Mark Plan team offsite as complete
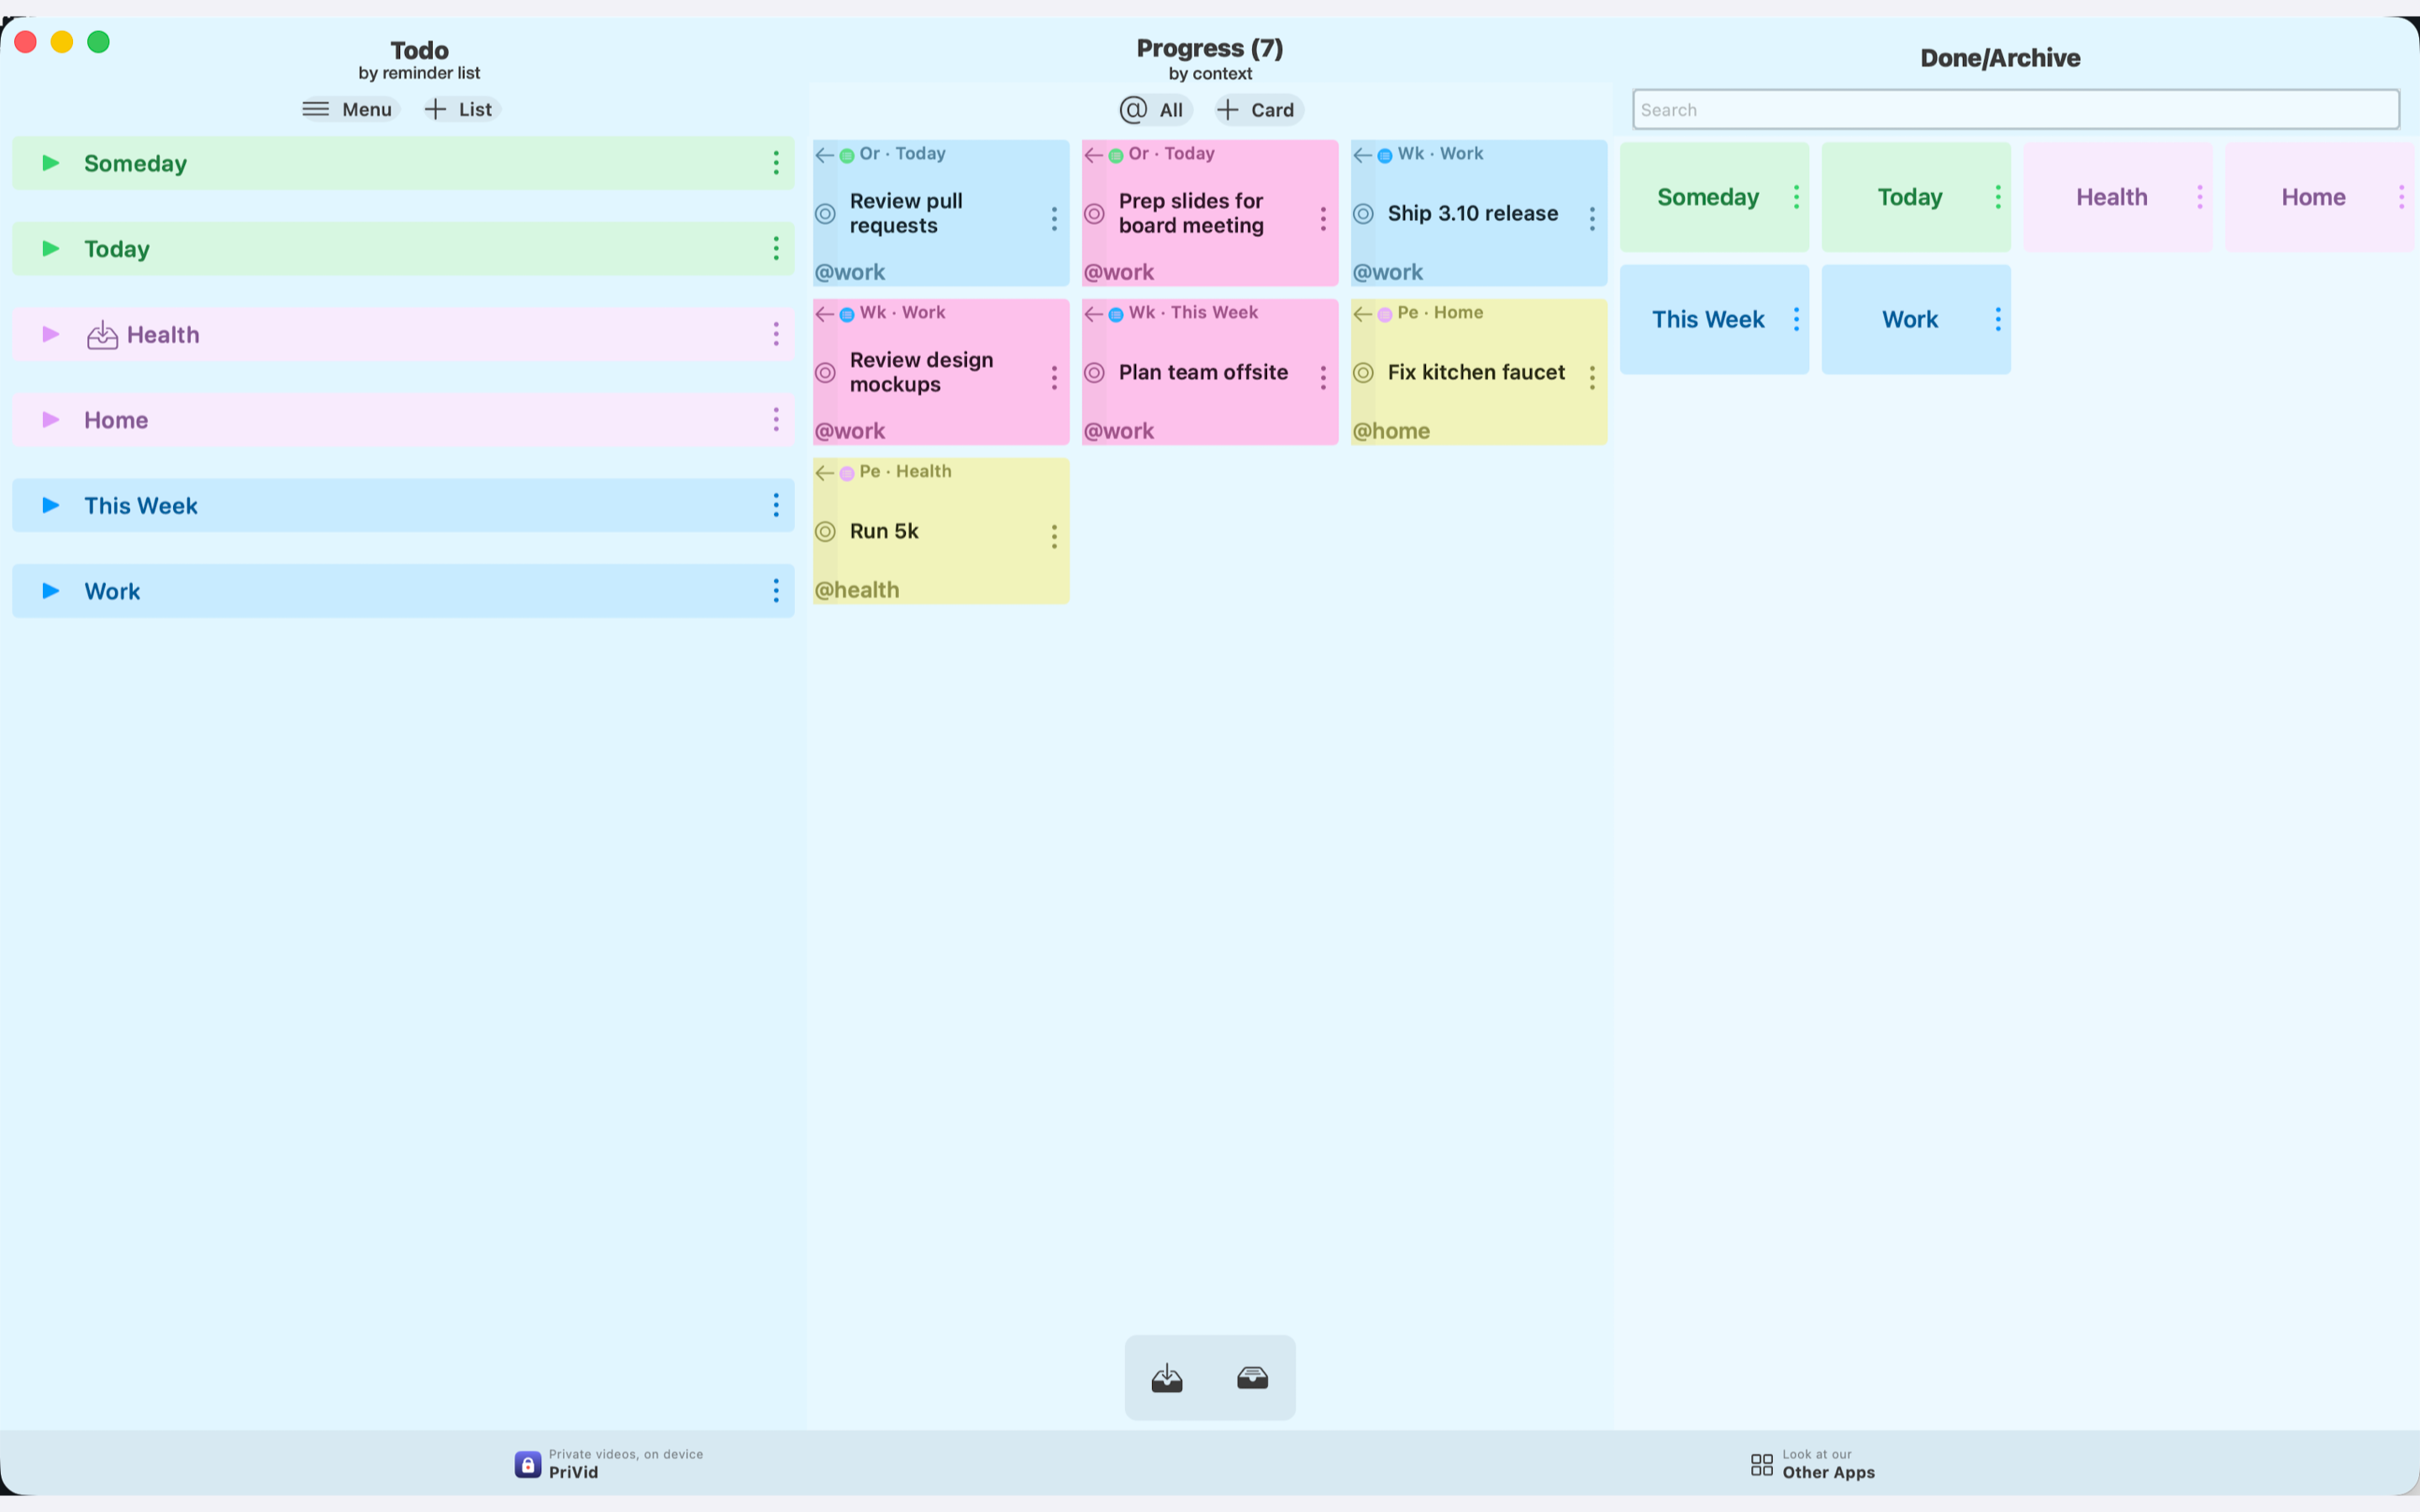Screen dimensions: 2420x1512 coord(1094,373)
